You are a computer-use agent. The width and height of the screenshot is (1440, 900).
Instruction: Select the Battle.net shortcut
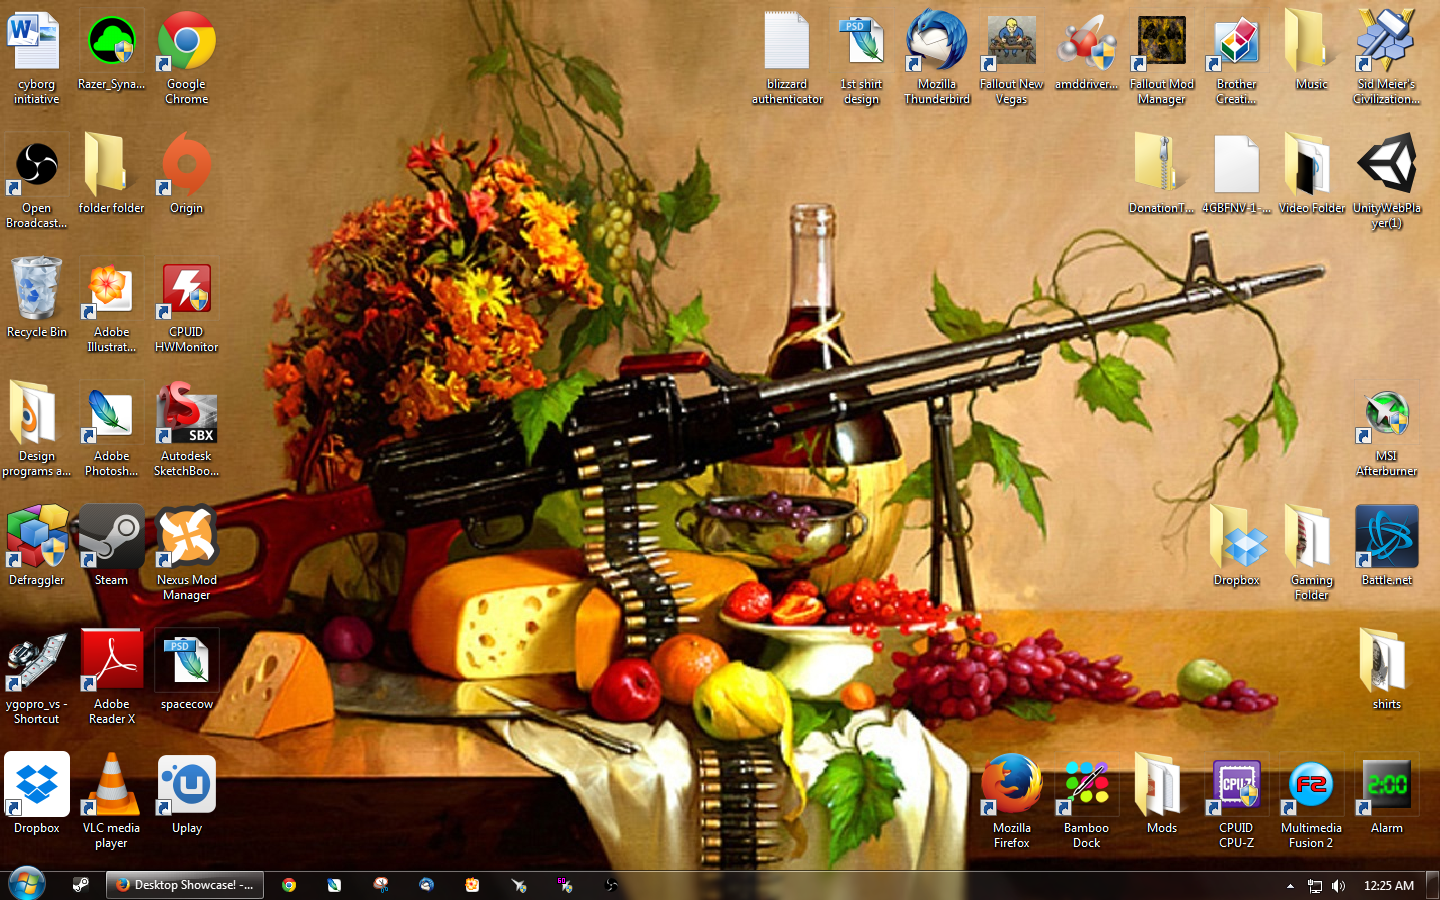point(1387,547)
